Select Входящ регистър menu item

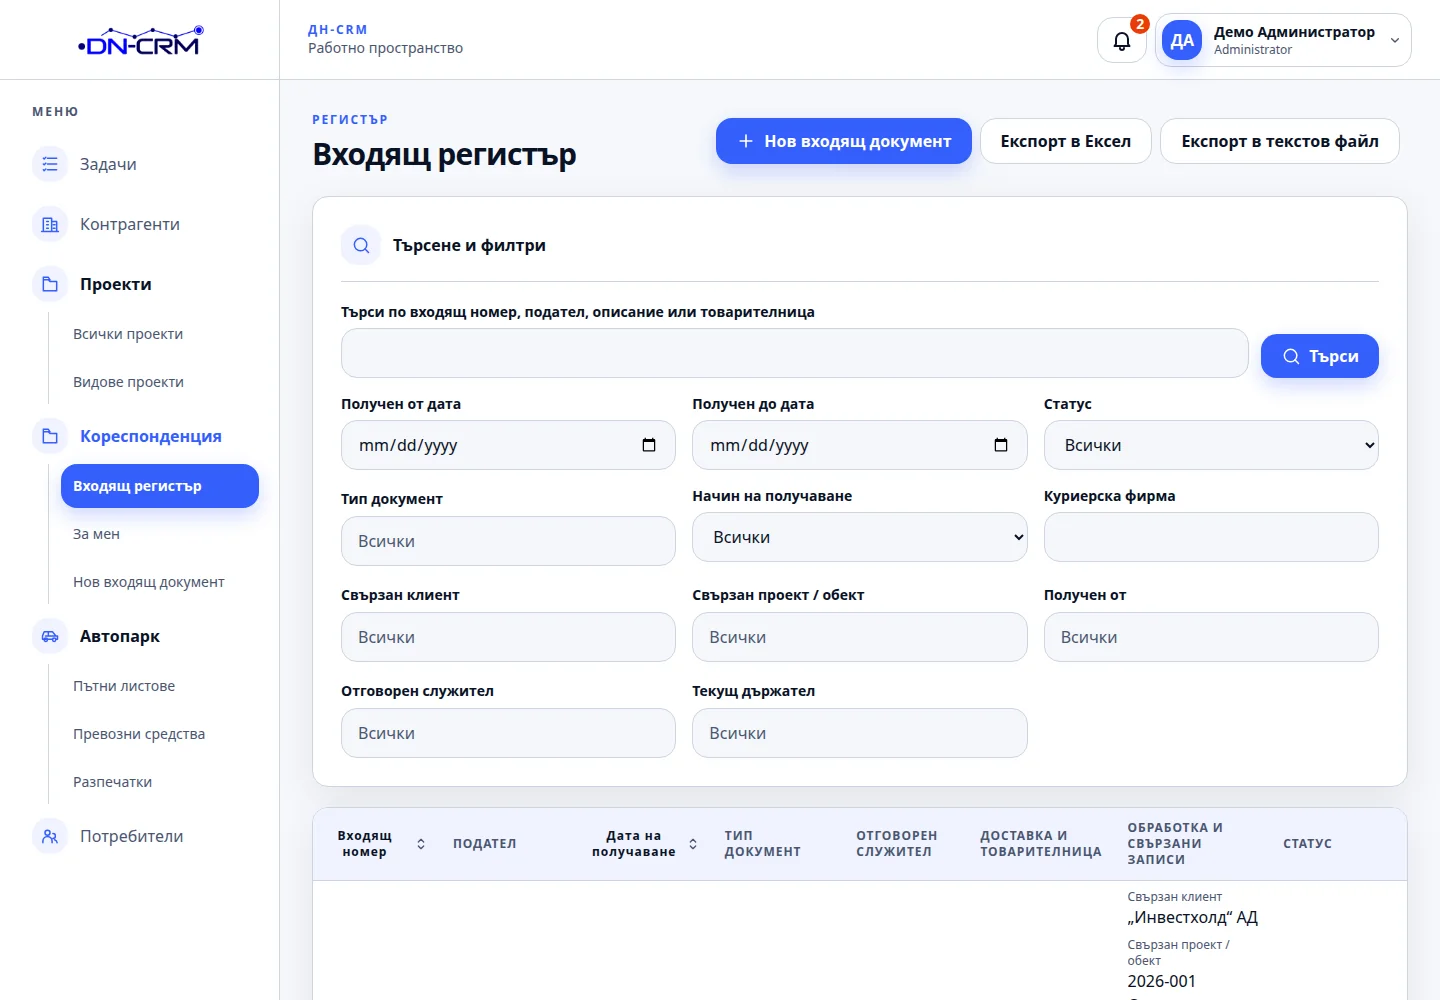click(x=160, y=486)
